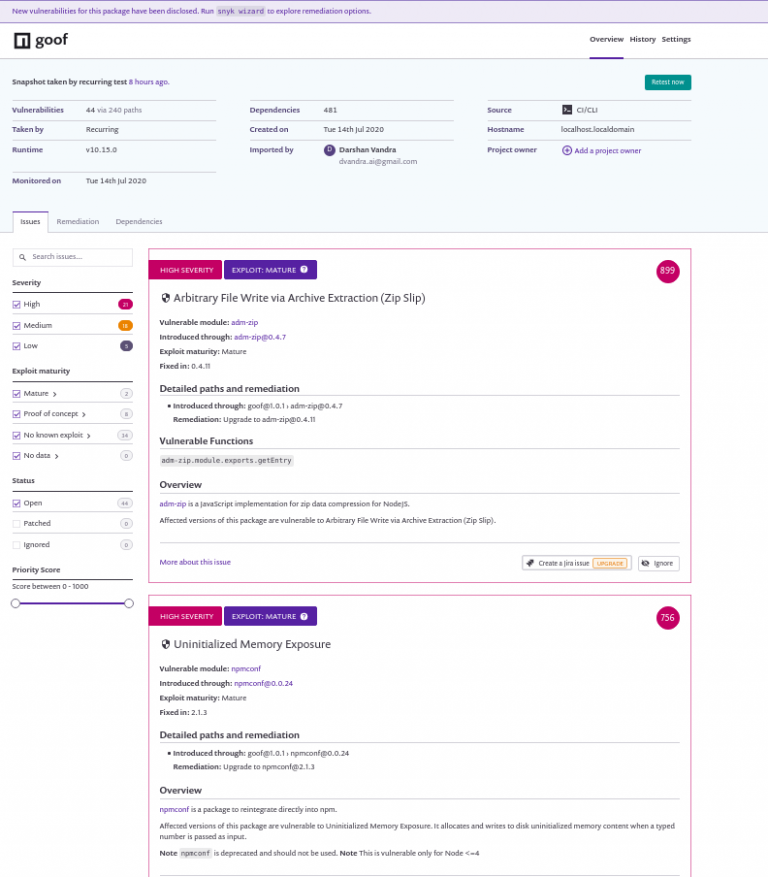Open the adm-zip vulnerable module link

coord(245,322)
